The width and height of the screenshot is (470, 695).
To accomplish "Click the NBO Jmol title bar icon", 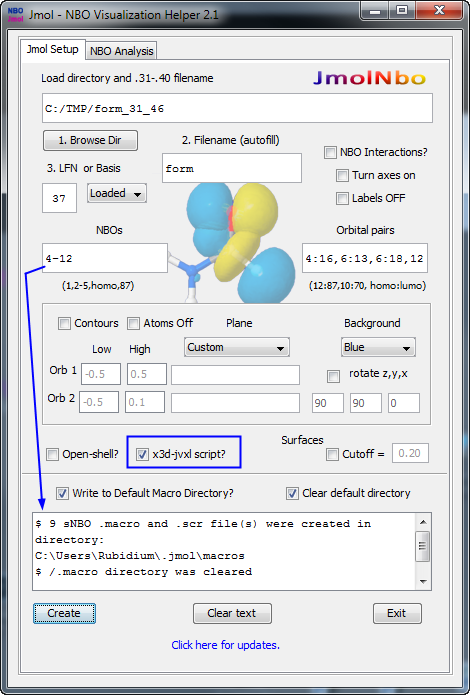I will [15, 14].
